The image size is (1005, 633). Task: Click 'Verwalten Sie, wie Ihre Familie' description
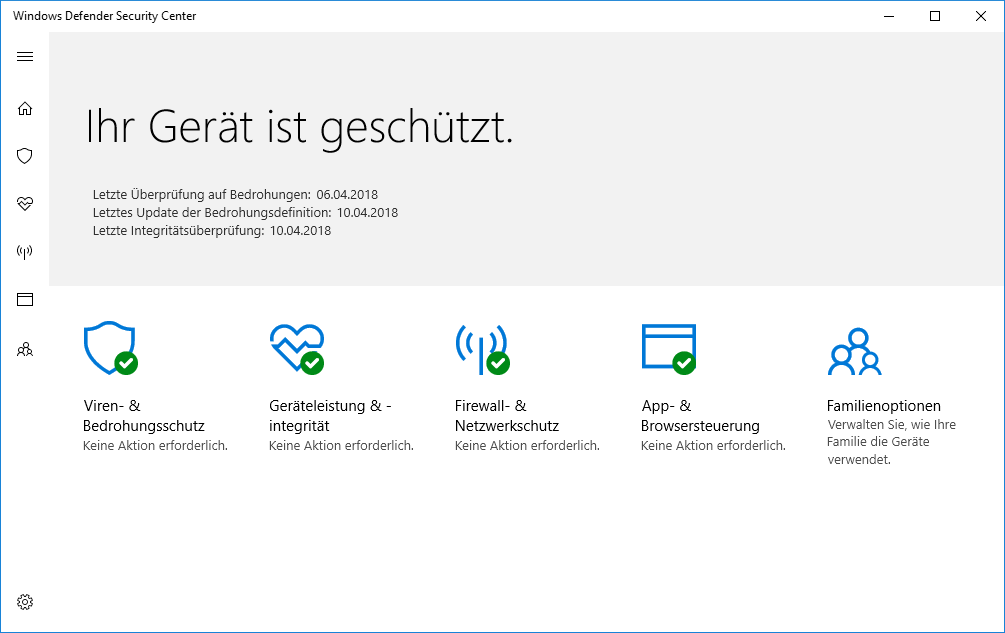pos(891,442)
